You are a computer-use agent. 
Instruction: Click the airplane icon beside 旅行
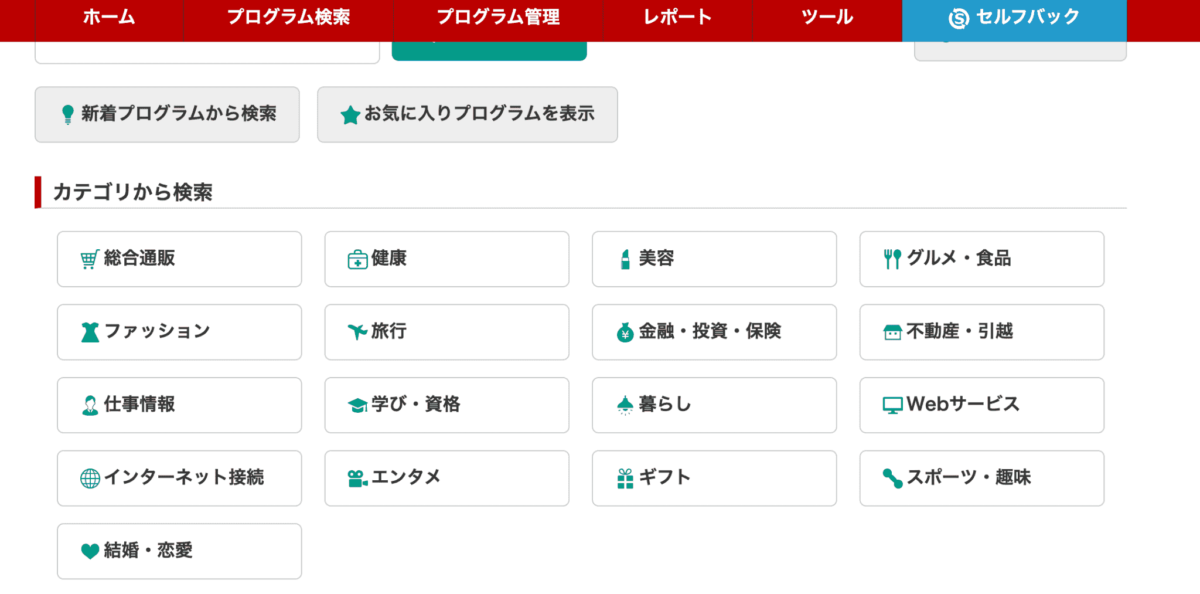click(357, 332)
